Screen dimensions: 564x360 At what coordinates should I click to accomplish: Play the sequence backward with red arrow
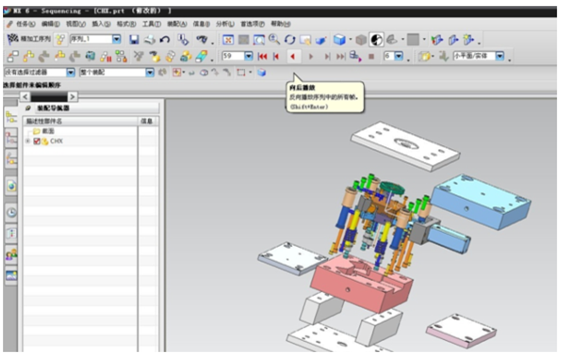point(293,56)
